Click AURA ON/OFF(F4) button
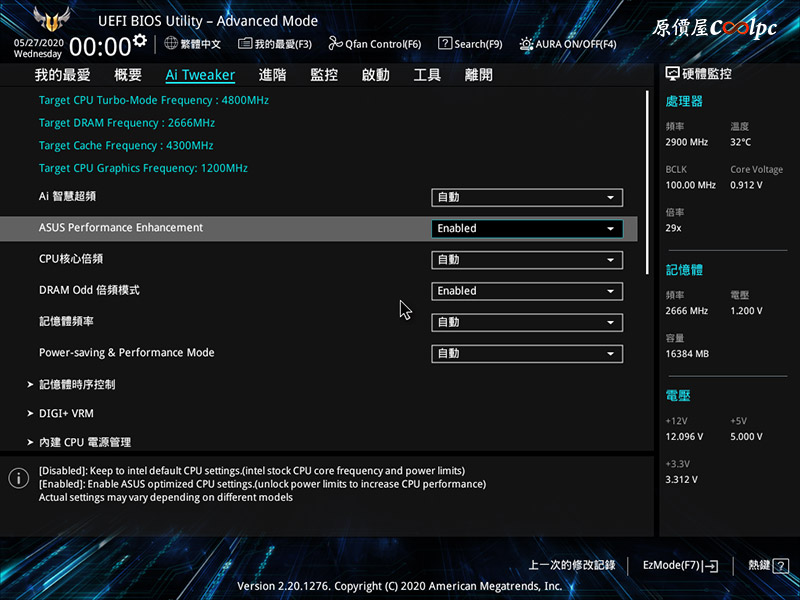 click(568, 44)
